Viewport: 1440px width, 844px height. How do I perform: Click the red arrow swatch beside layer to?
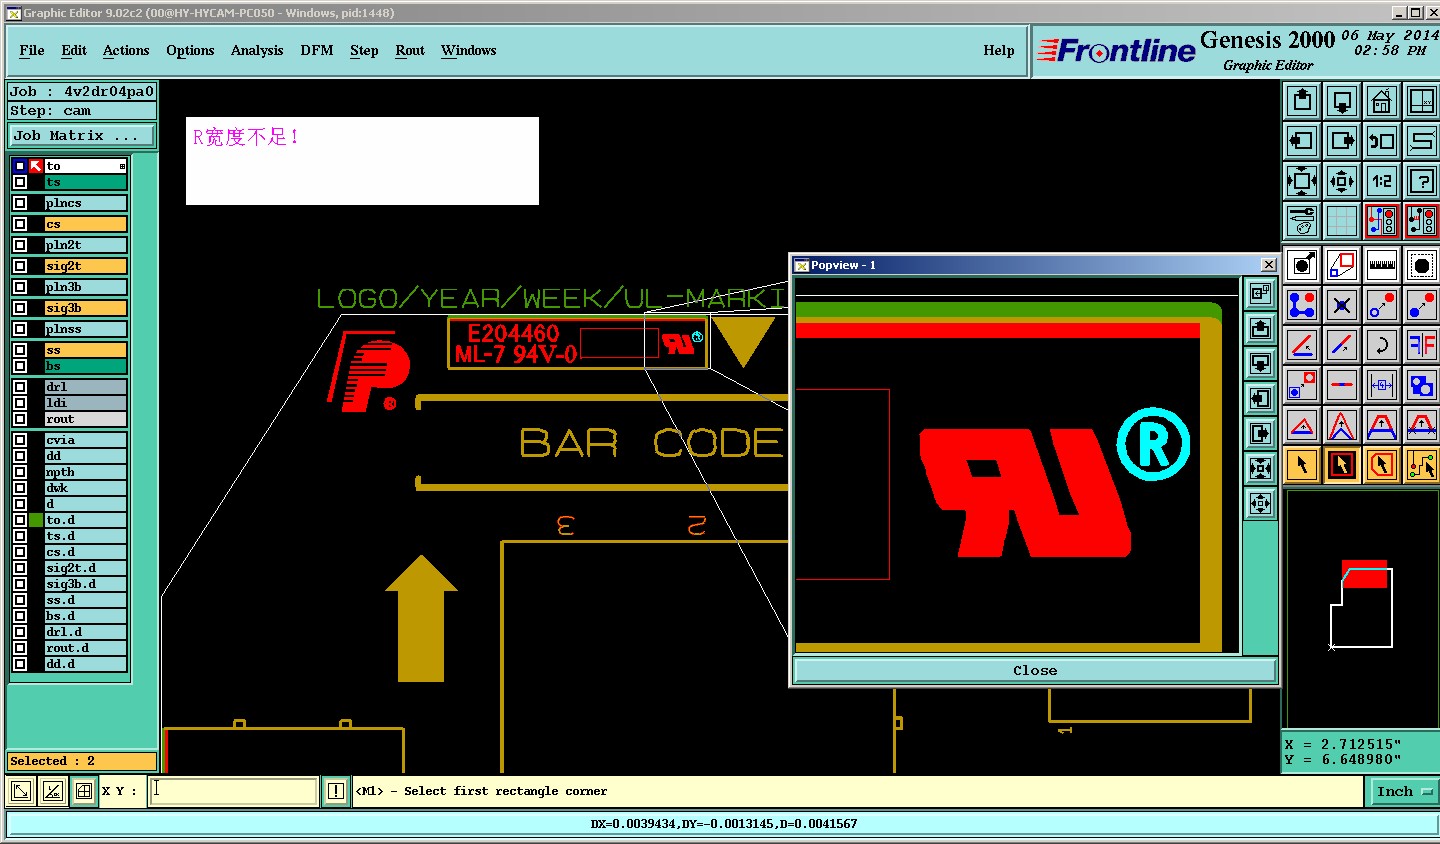(36, 166)
